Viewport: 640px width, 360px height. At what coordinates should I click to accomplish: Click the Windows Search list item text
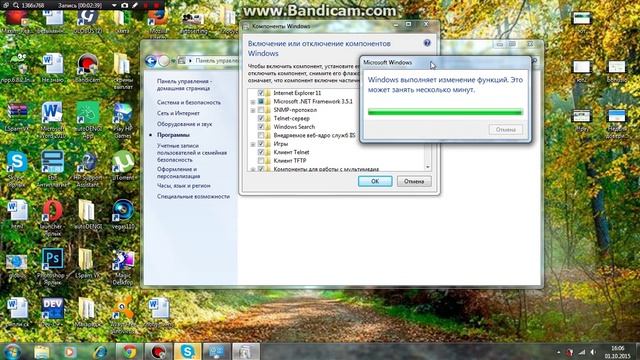click(294, 127)
